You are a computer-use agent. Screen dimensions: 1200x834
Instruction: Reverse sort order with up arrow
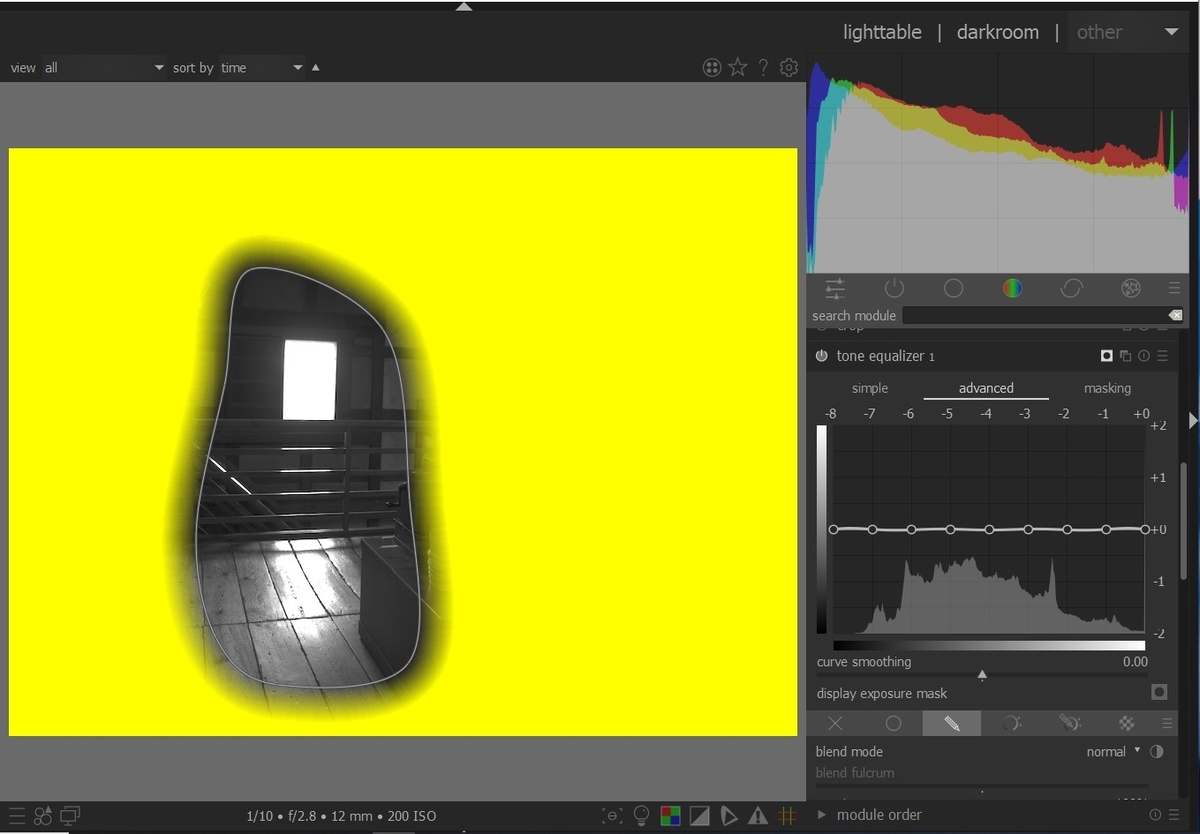[316, 67]
